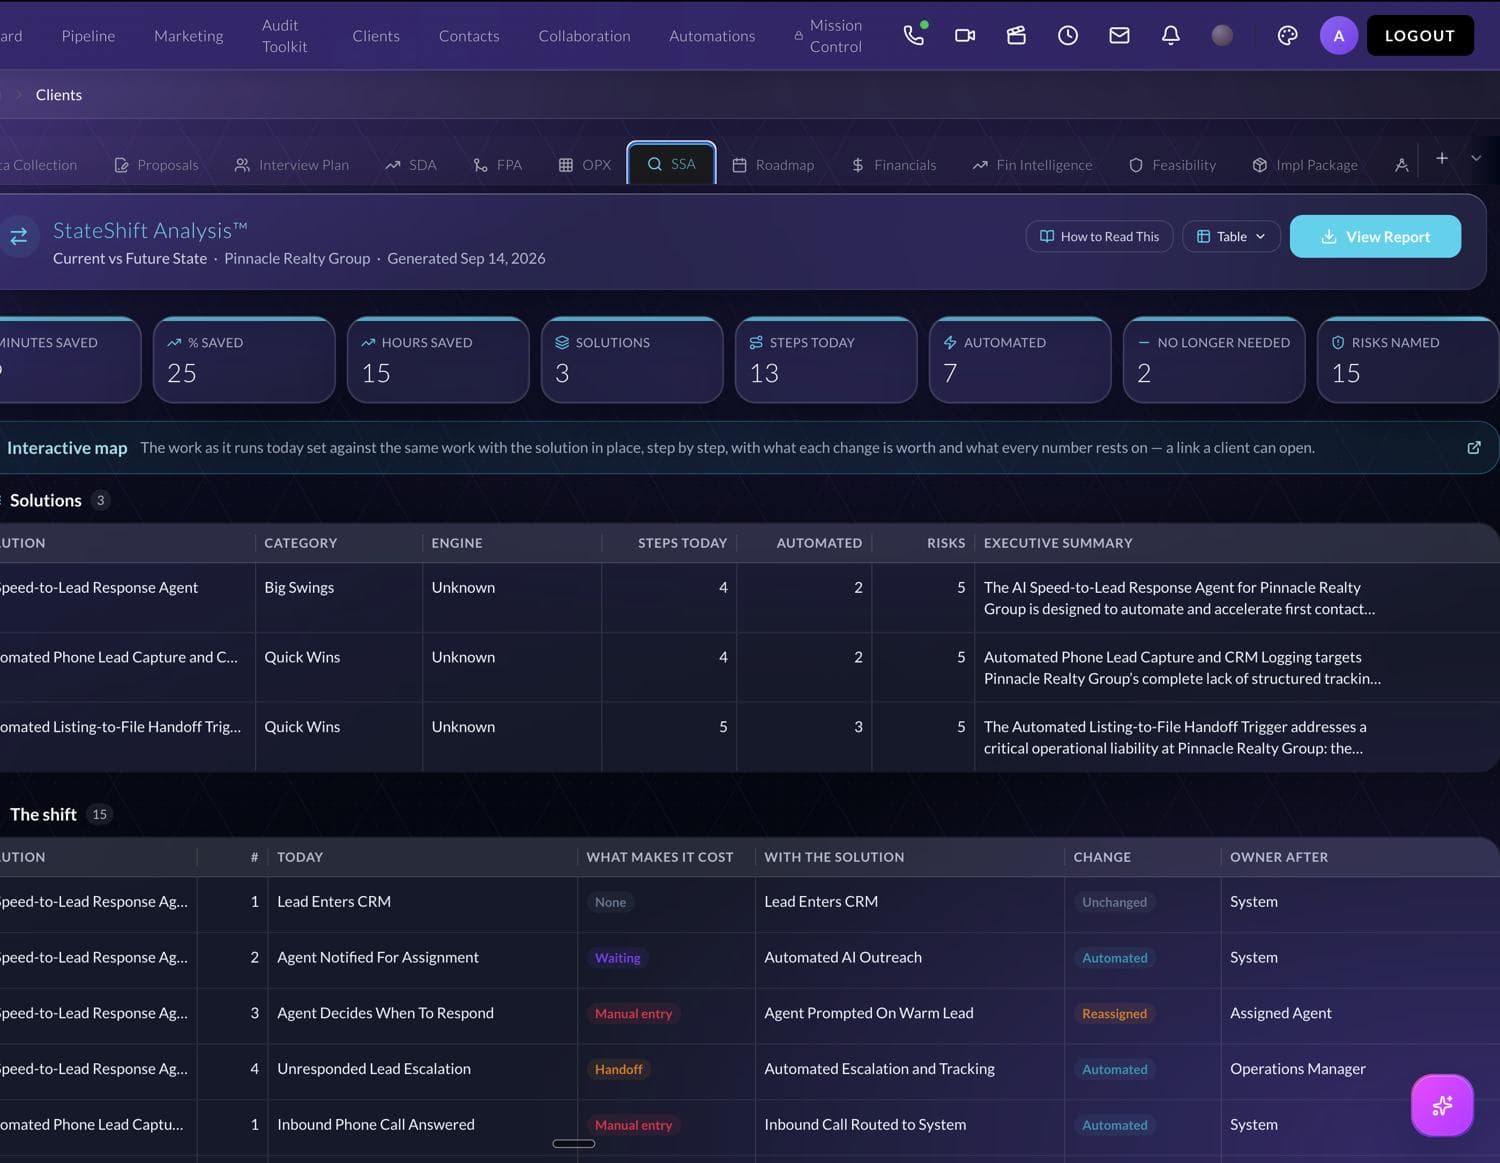Select the Steps Today metric card
1500x1163 pixels.
pyautogui.click(x=826, y=360)
